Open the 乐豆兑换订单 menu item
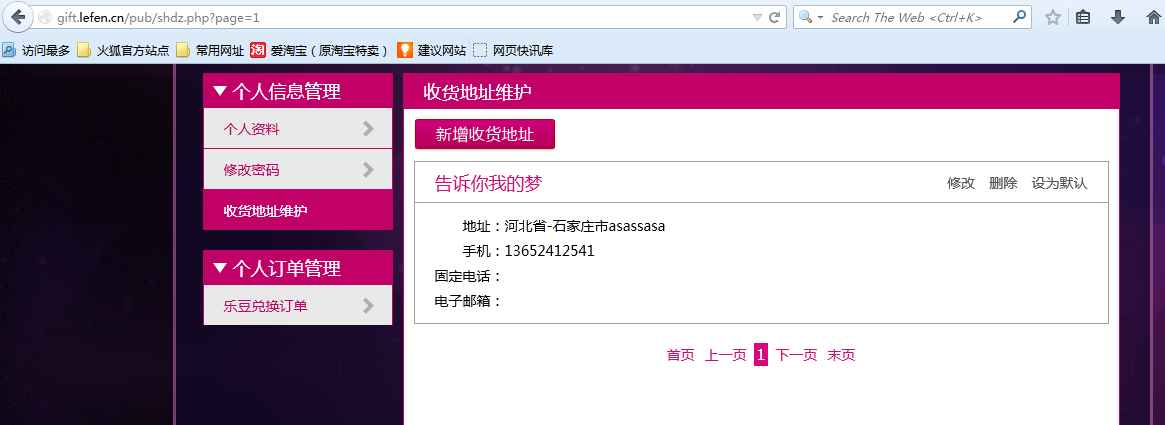 tap(297, 305)
